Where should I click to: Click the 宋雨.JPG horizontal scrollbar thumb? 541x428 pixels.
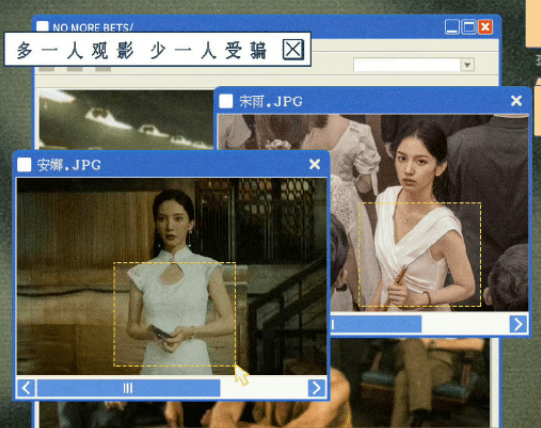pos(376,324)
